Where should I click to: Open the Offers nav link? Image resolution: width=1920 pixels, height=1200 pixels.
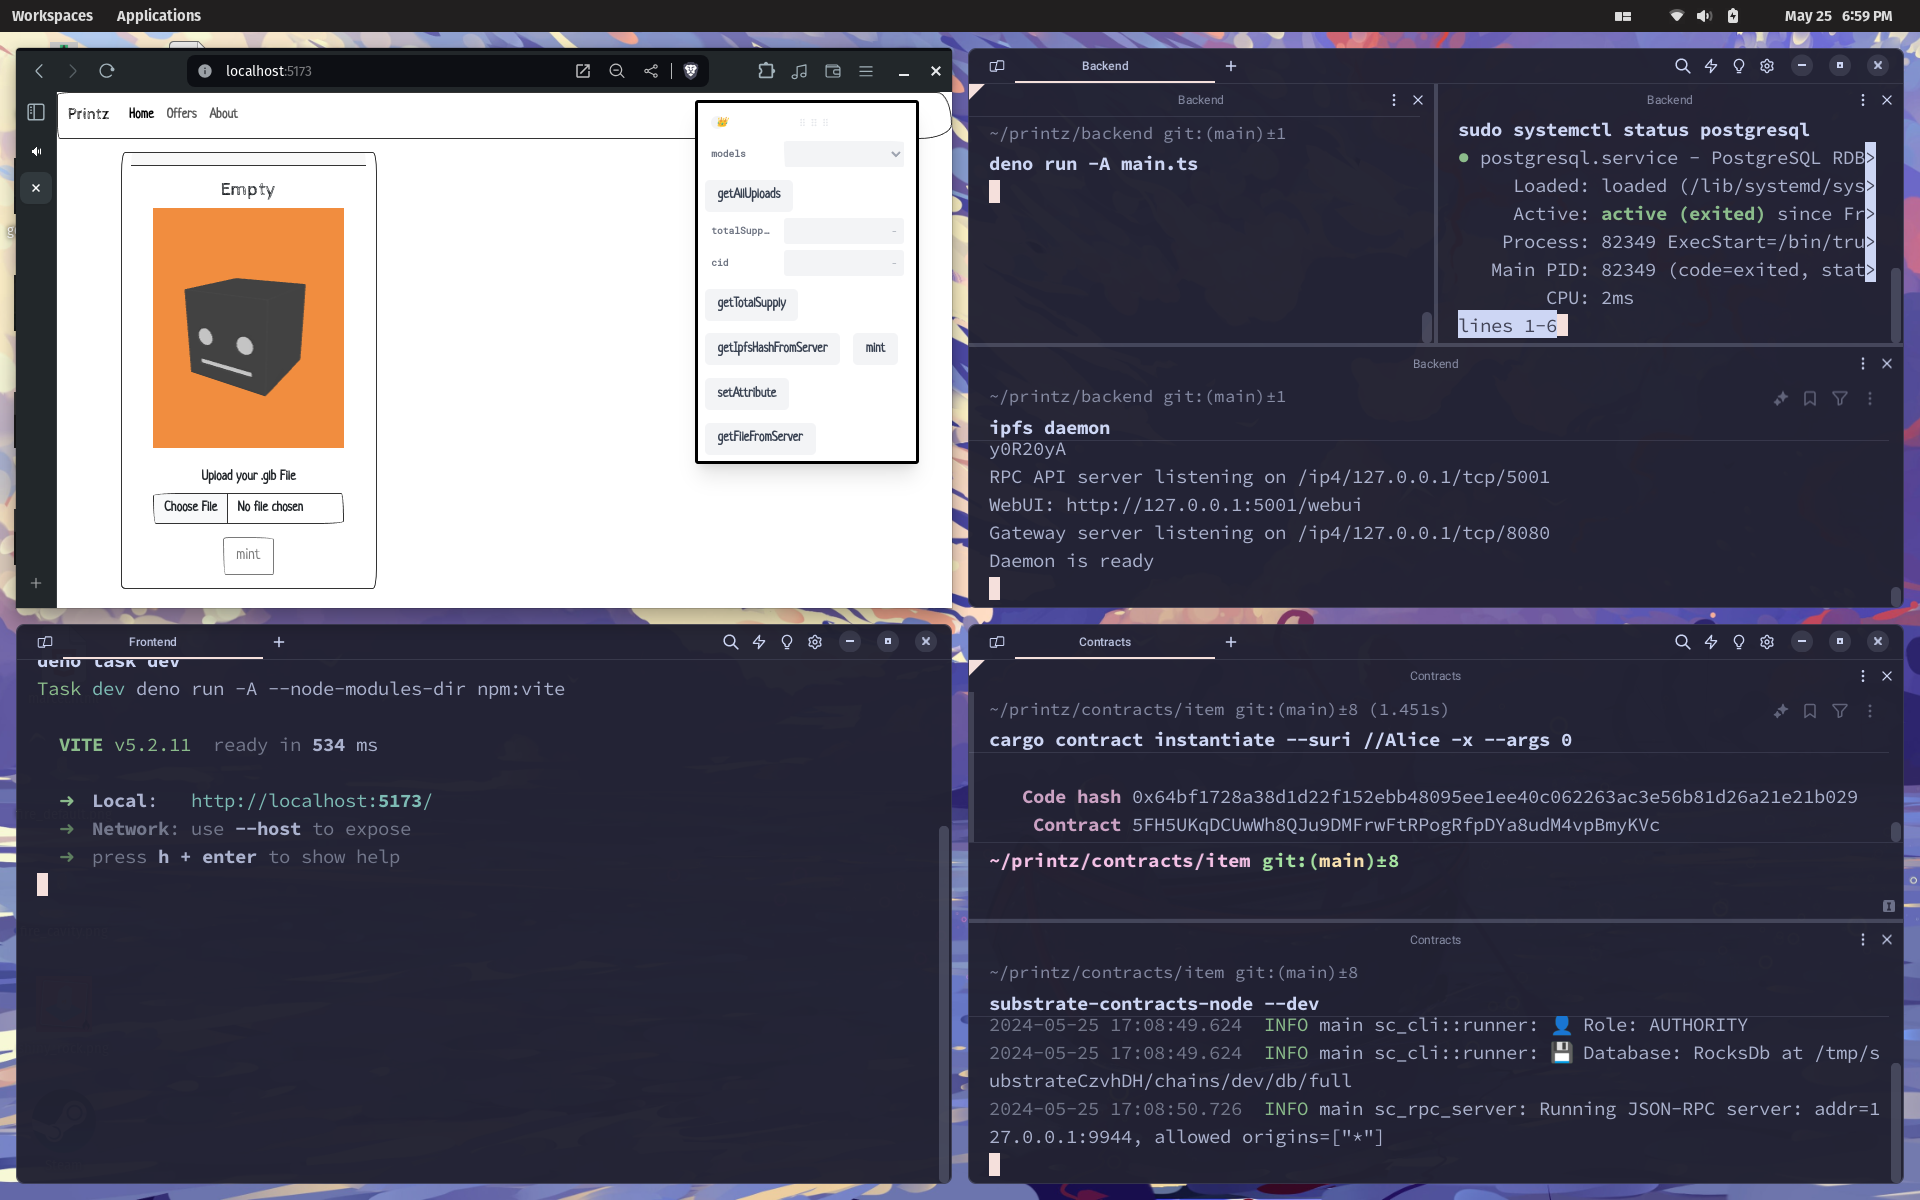[x=181, y=114]
